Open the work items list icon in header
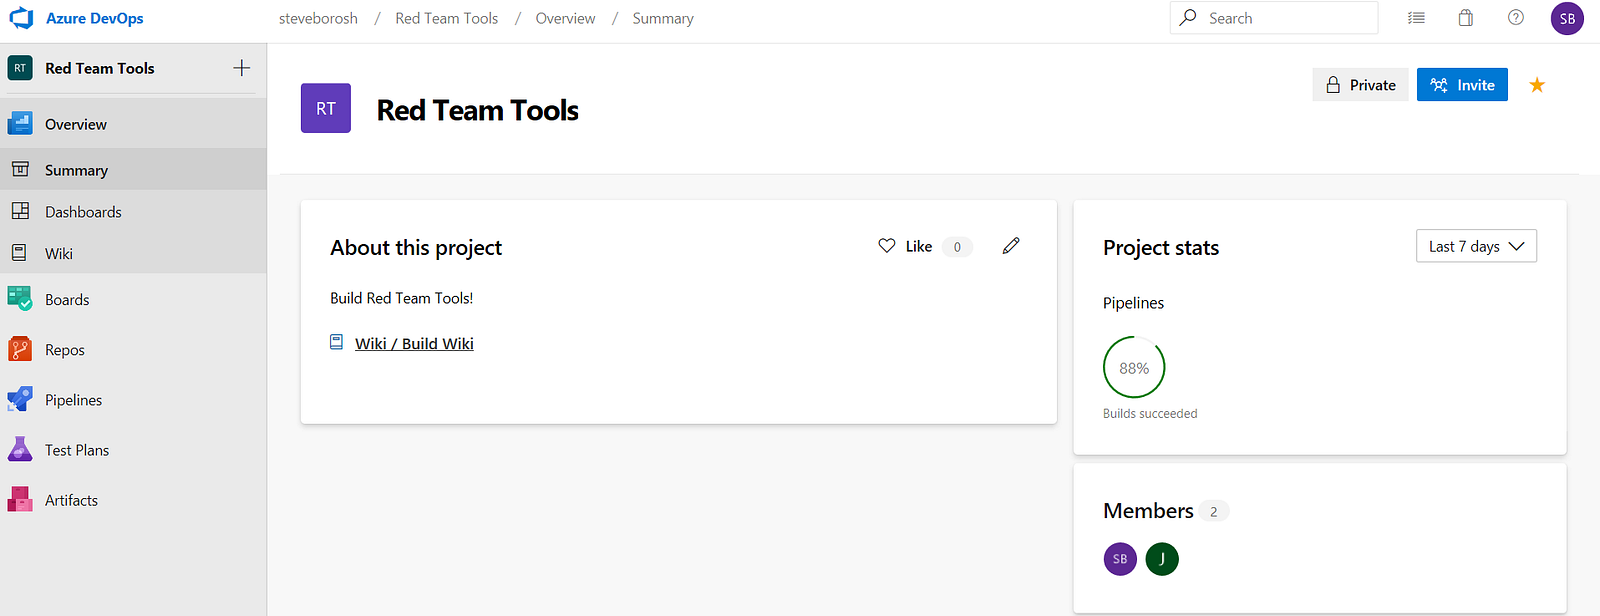 click(1416, 18)
